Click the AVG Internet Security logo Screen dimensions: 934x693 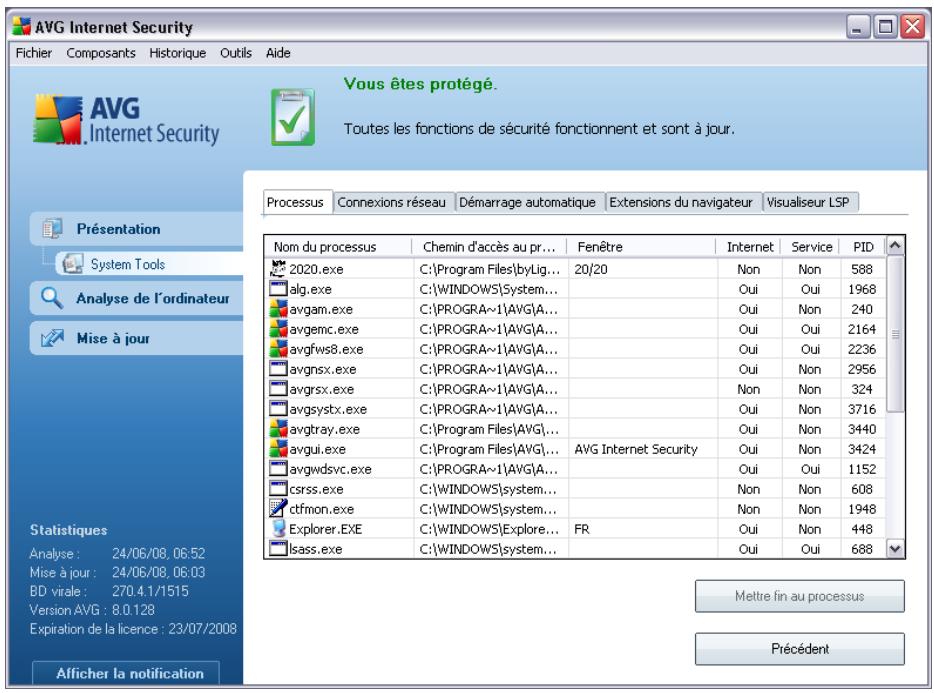[126, 120]
